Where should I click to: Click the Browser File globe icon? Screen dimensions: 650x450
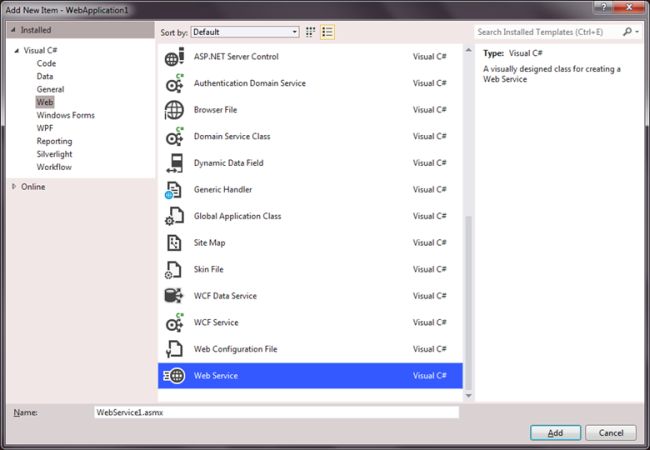[174, 110]
